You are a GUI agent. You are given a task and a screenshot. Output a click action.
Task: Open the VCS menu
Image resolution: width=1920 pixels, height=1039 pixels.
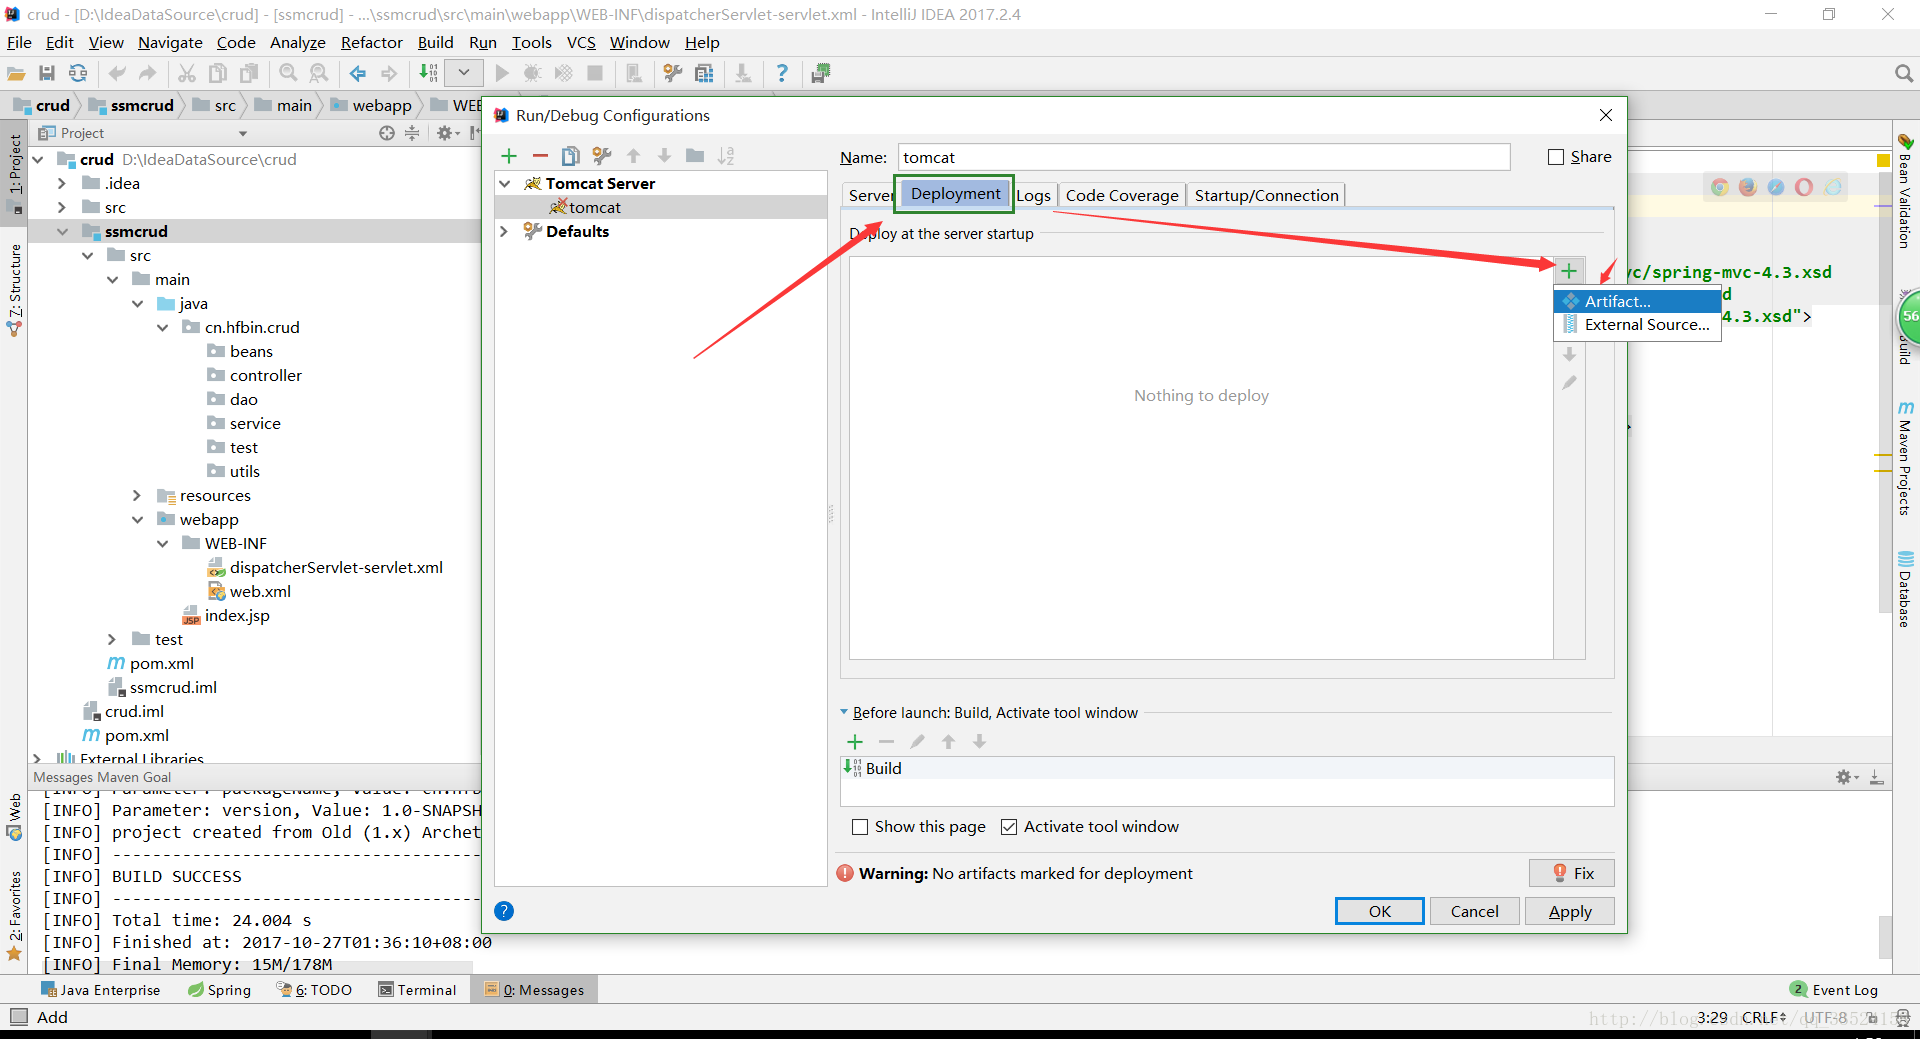(581, 42)
